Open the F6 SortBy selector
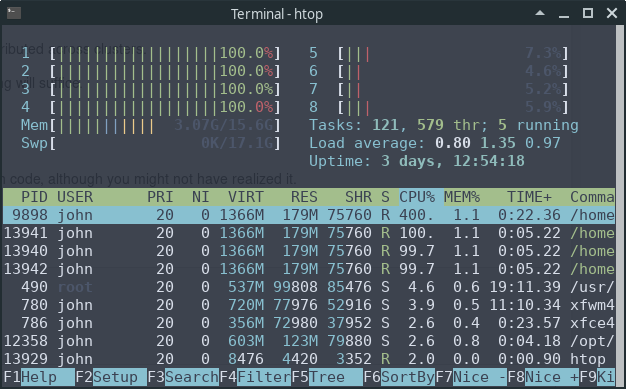This screenshot has width=626, height=389. (x=399, y=377)
